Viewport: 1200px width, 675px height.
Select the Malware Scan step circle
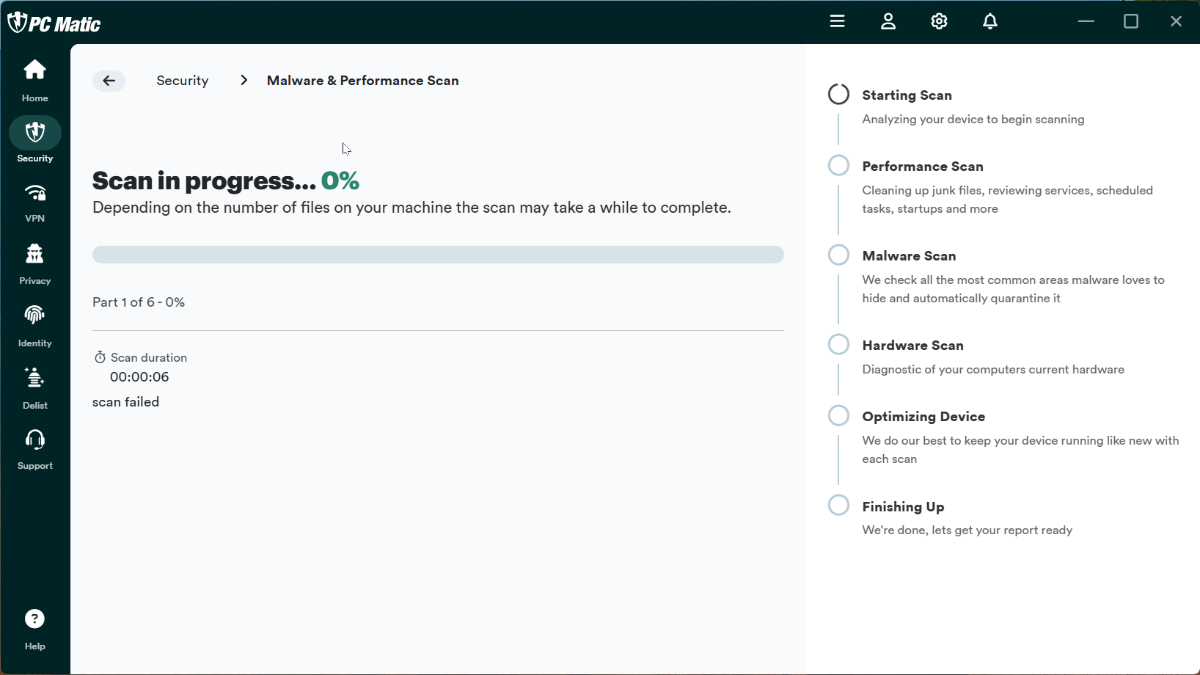[x=839, y=255]
